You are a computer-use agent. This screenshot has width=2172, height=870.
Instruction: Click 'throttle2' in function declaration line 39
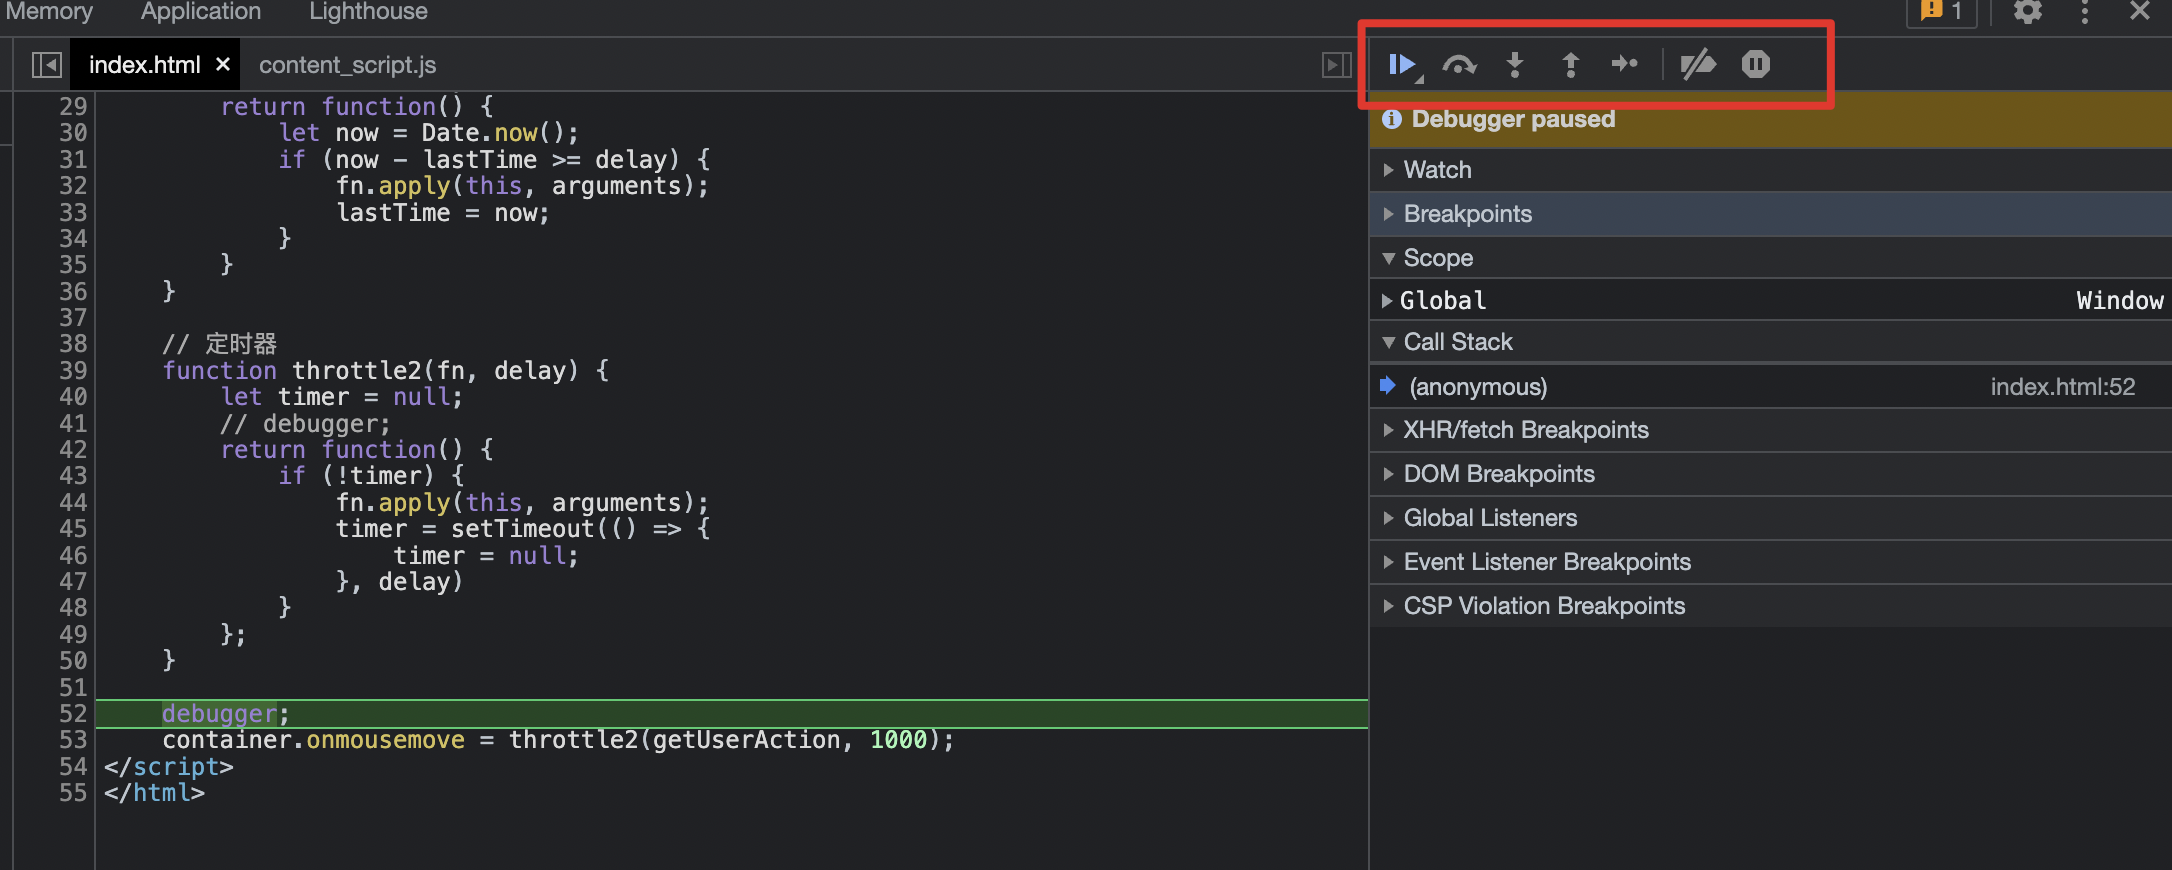(x=357, y=371)
